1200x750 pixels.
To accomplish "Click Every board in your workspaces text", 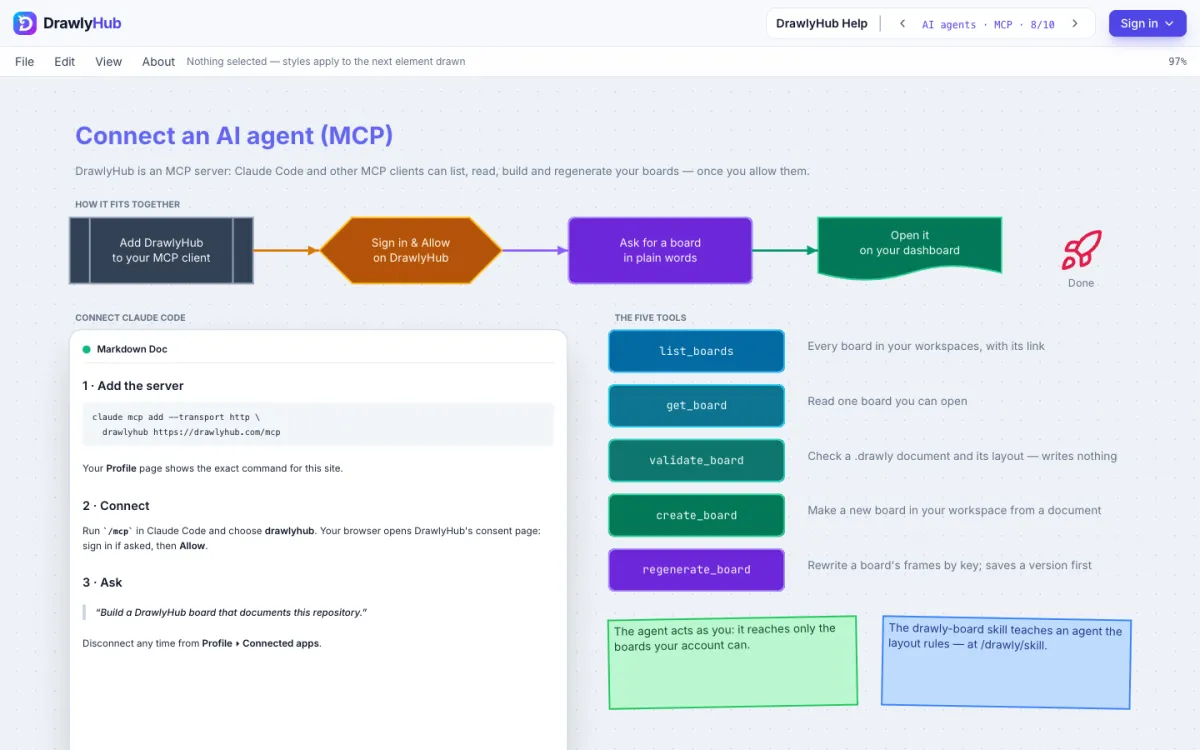I will 926,346.
